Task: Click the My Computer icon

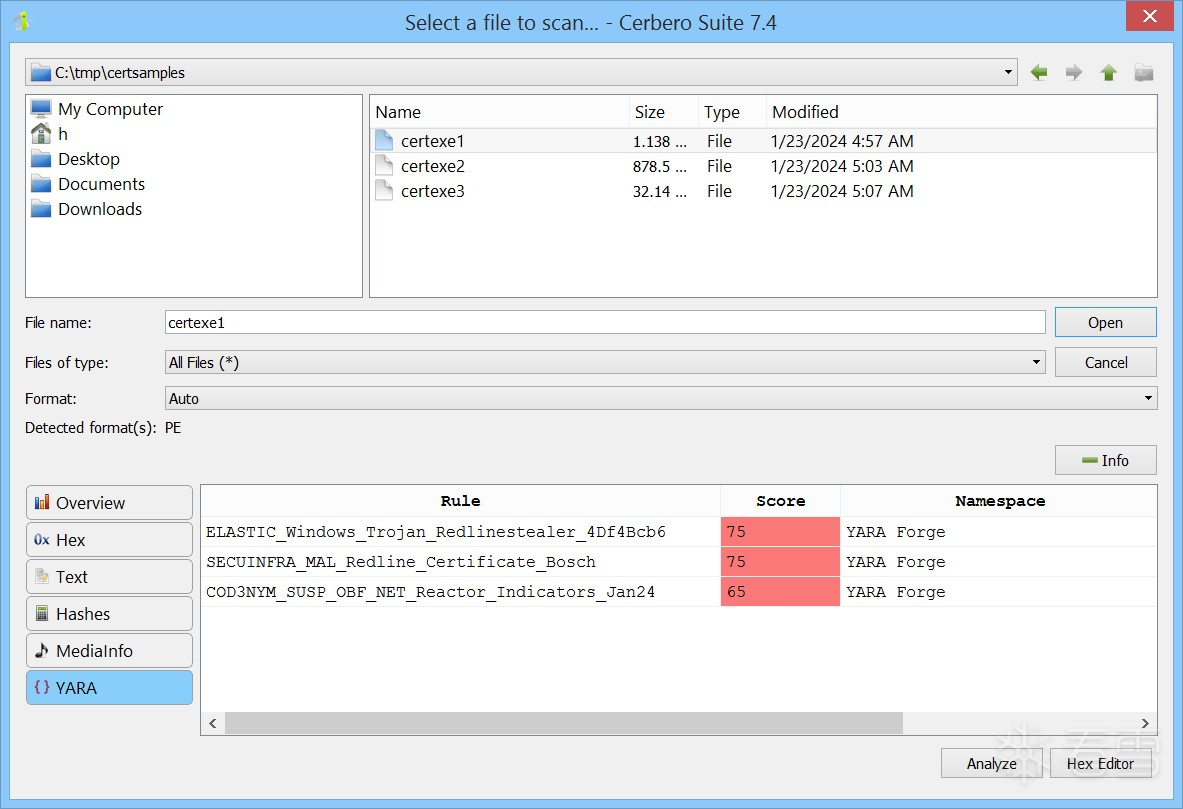Action: click(x=41, y=109)
